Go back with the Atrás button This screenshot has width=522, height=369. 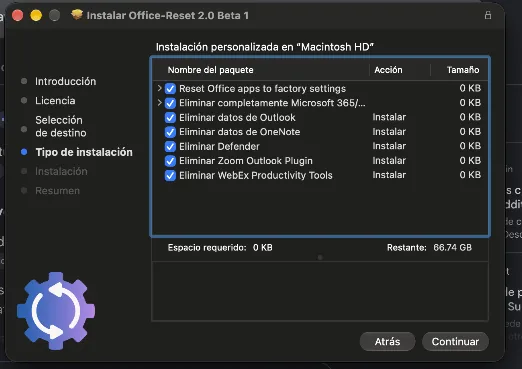tap(387, 341)
